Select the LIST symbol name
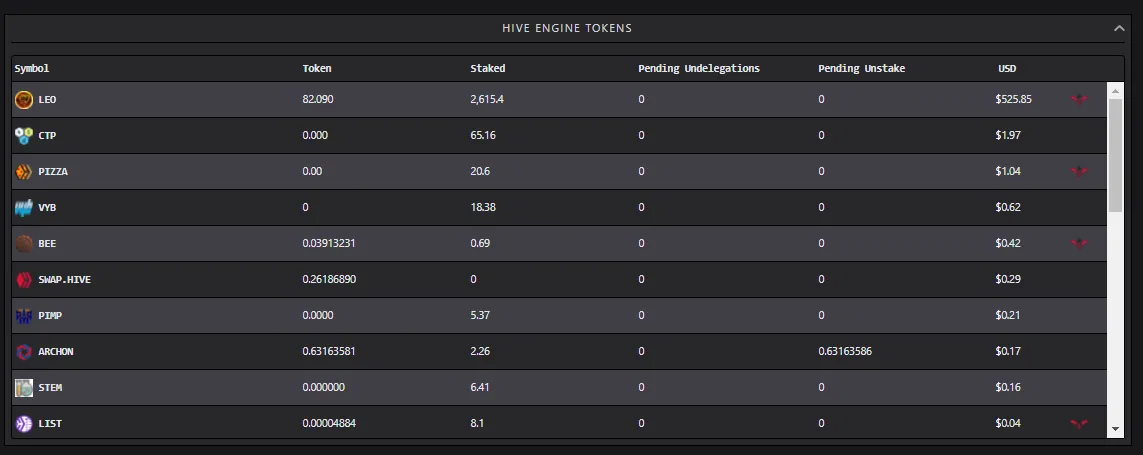Screen dimensions: 1143x455 coord(50,423)
